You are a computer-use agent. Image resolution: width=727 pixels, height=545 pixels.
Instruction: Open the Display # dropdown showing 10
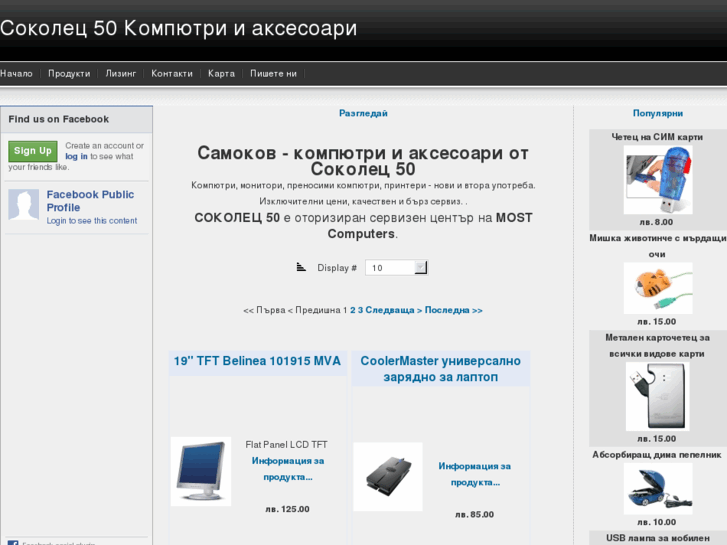[396, 268]
